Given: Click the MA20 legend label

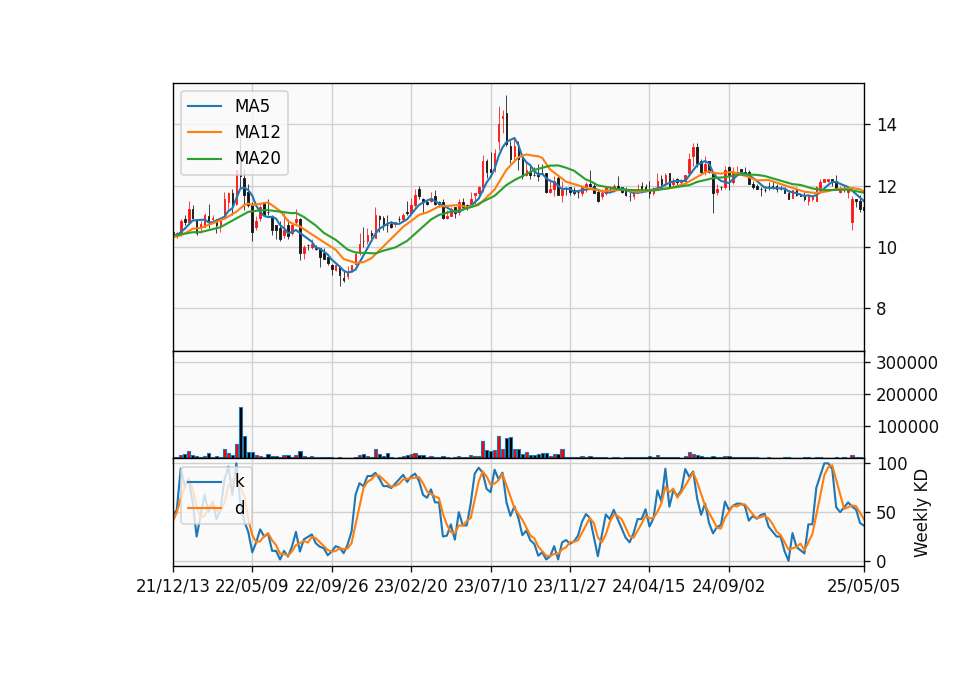Looking at the screenshot, I should coord(257,158).
